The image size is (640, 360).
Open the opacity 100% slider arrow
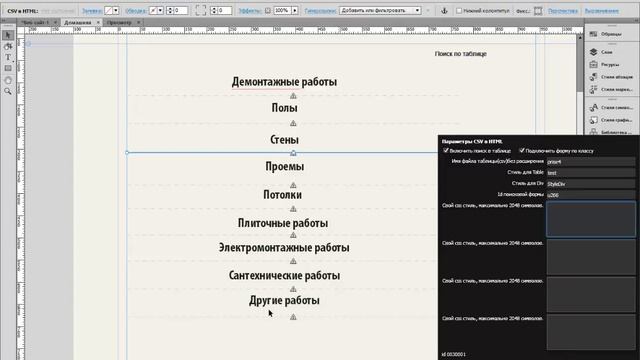pyautogui.click(x=295, y=11)
